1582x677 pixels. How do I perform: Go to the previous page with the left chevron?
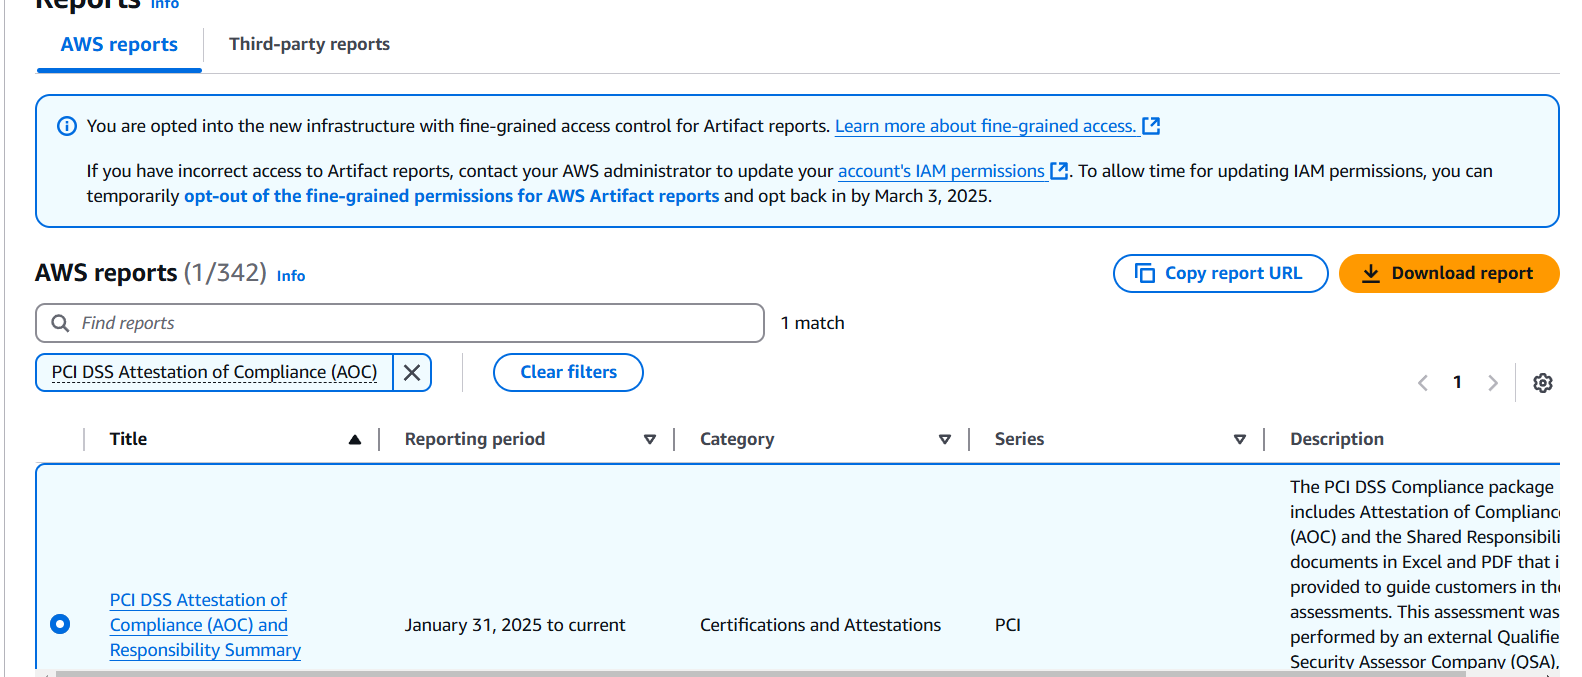click(x=1423, y=383)
